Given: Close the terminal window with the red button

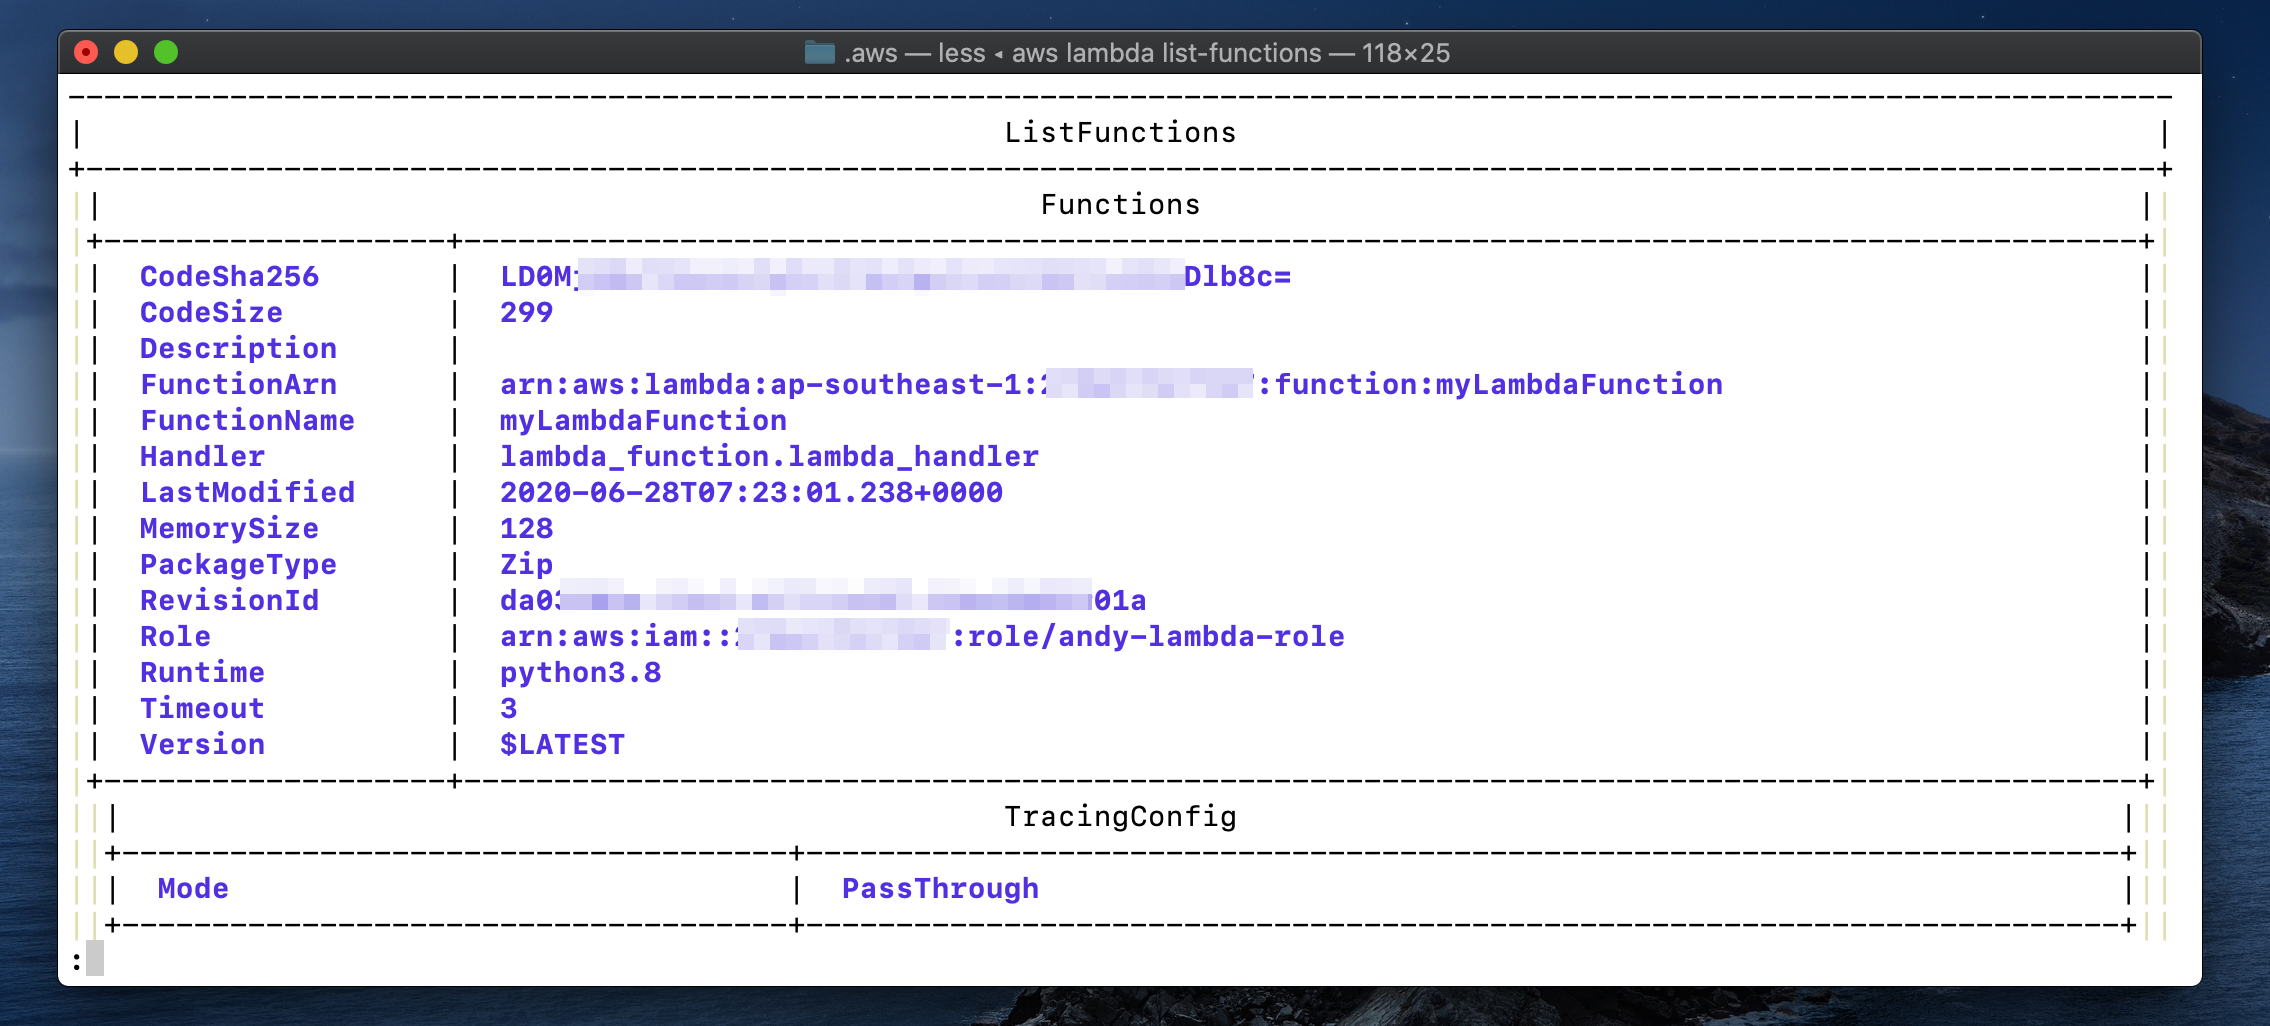Looking at the screenshot, I should [x=87, y=52].
